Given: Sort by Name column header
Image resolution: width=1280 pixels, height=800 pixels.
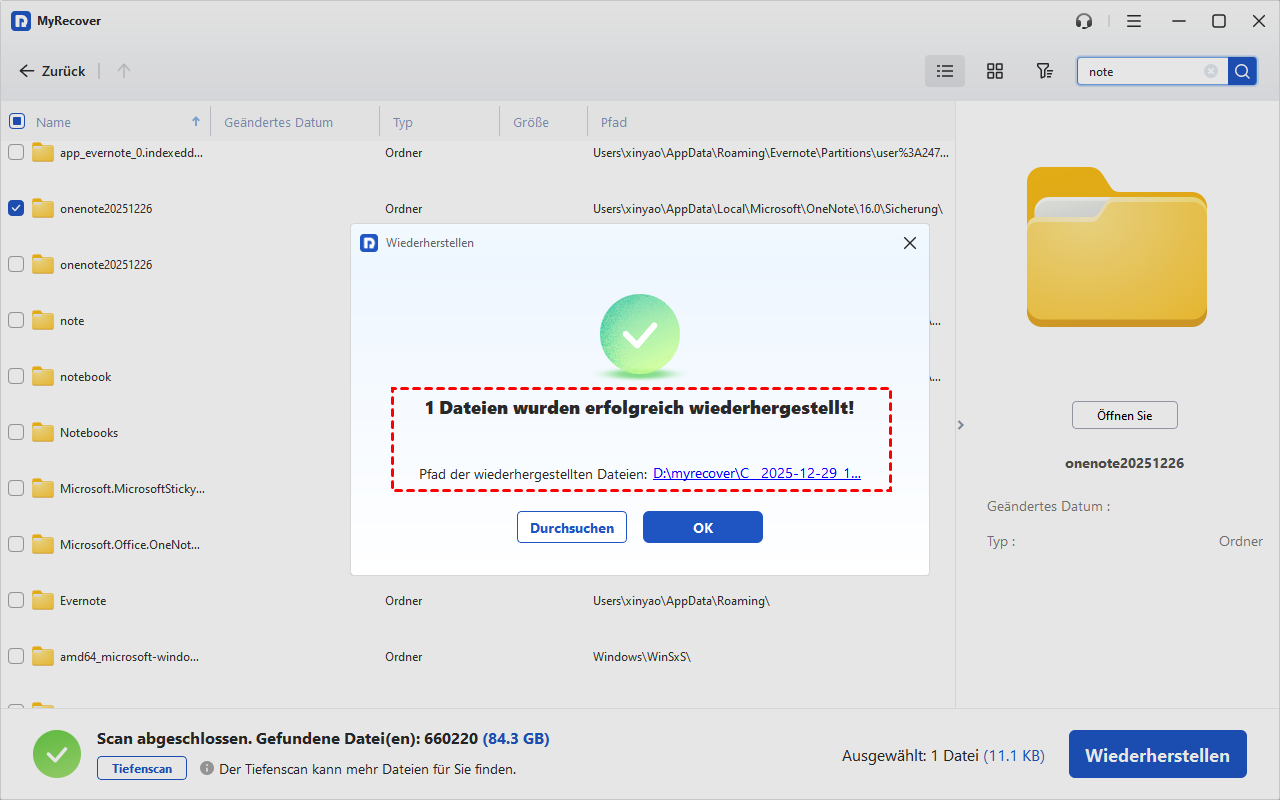Looking at the screenshot, I should 54,122.
